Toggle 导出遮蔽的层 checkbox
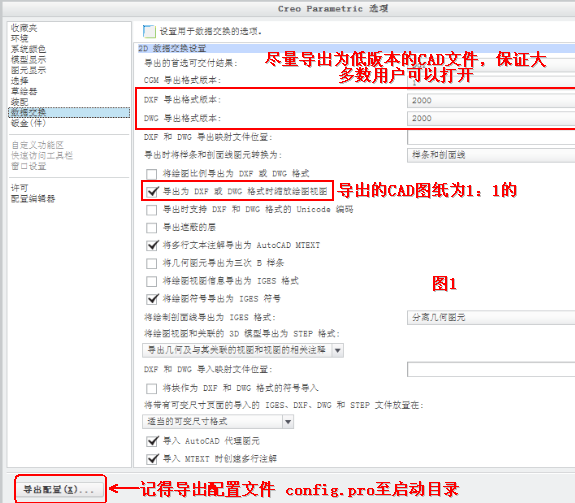This screenshot has height=503, width=575. [x=151, y=228]
